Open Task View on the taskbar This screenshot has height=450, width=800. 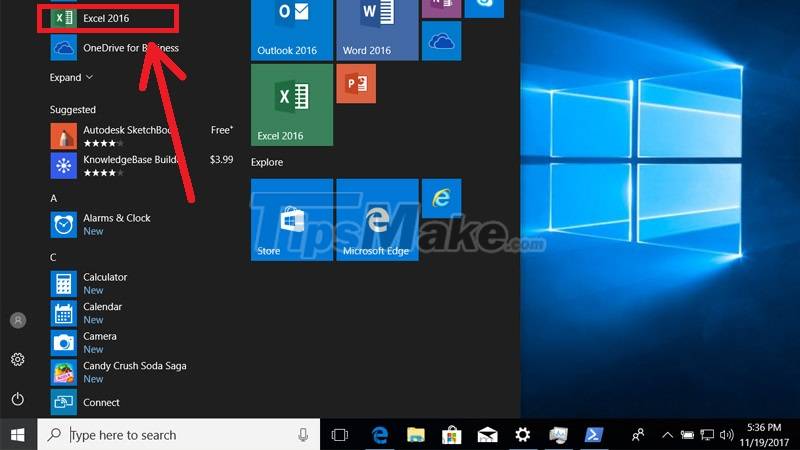[340, 435]
